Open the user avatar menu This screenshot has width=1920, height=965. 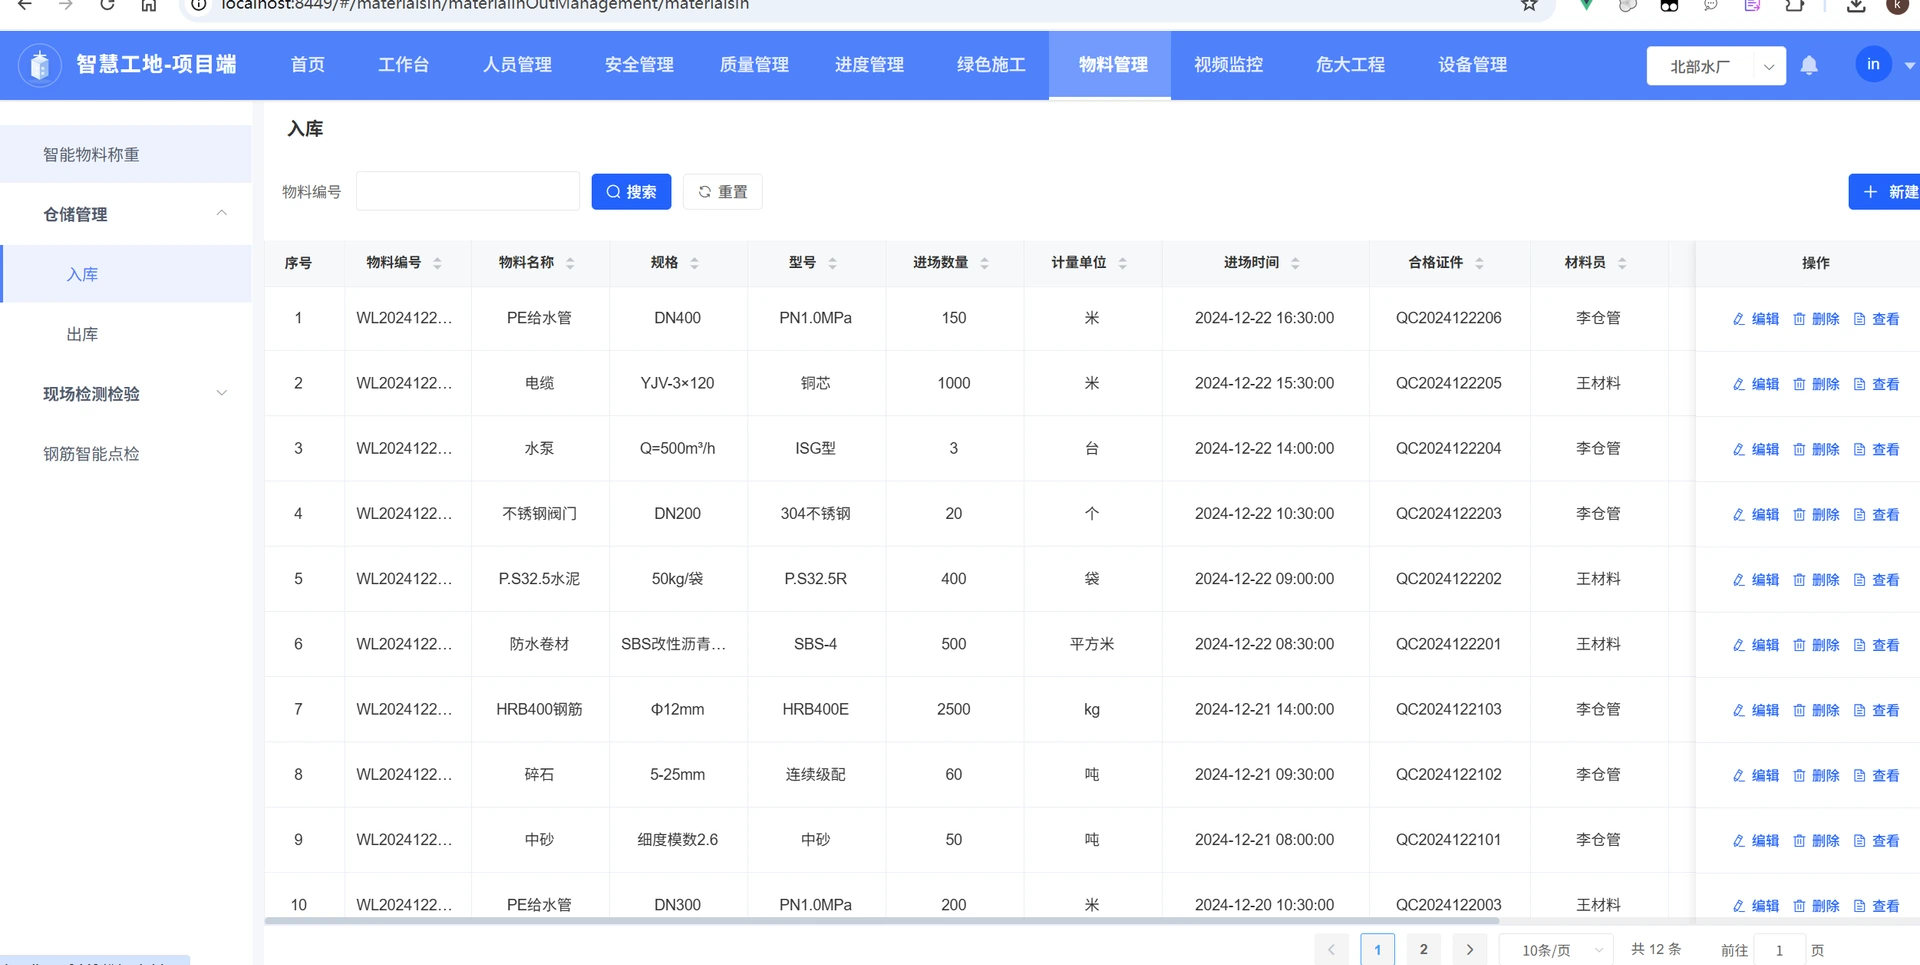pyautogui.click(x=1873, y=65)
